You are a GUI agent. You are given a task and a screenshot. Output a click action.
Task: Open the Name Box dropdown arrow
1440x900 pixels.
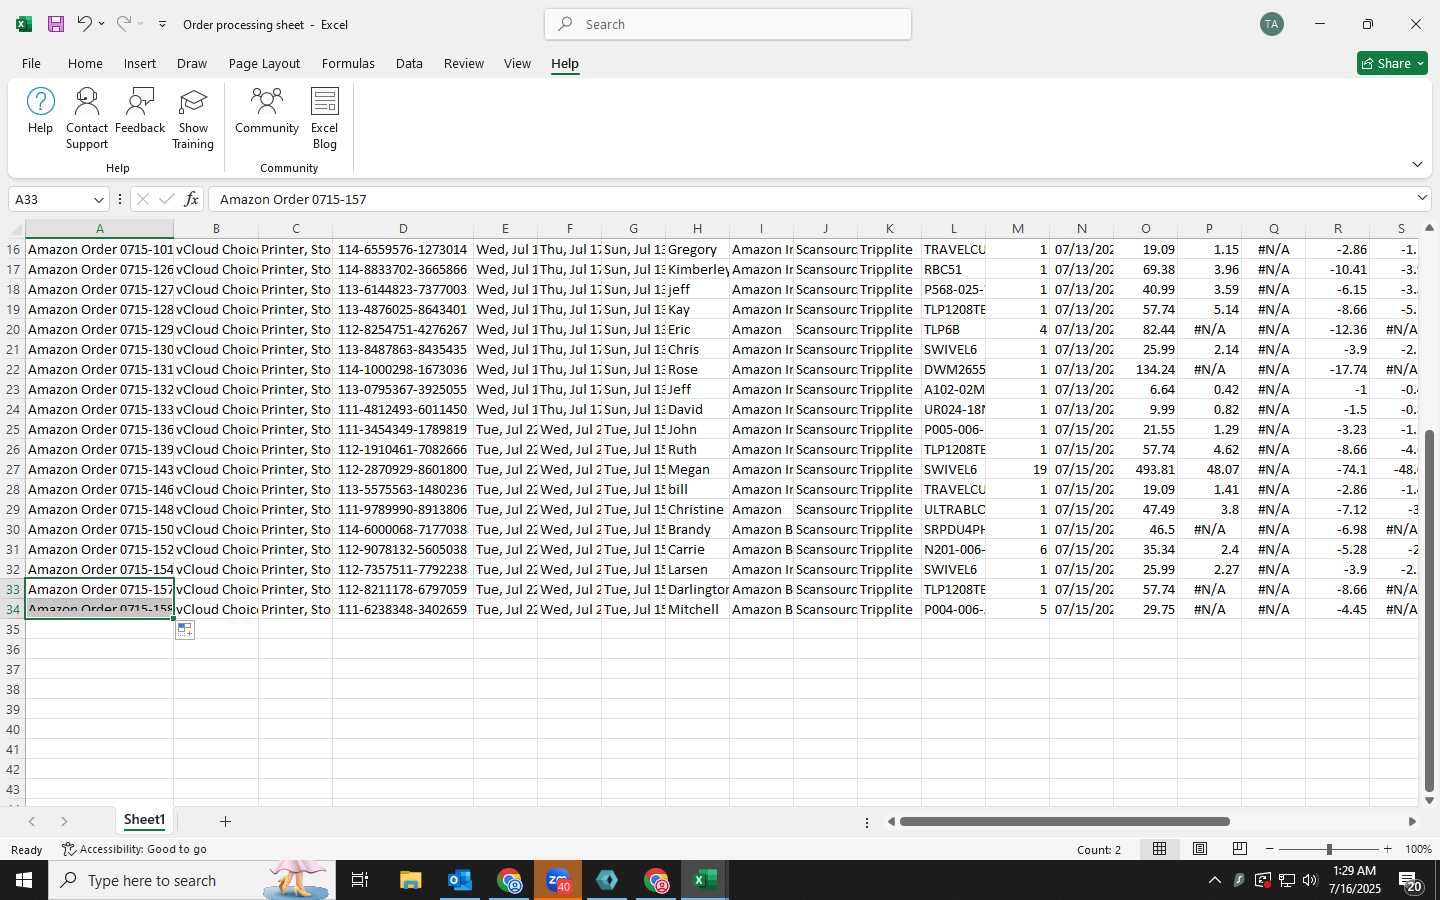click(x=98, y=199)
